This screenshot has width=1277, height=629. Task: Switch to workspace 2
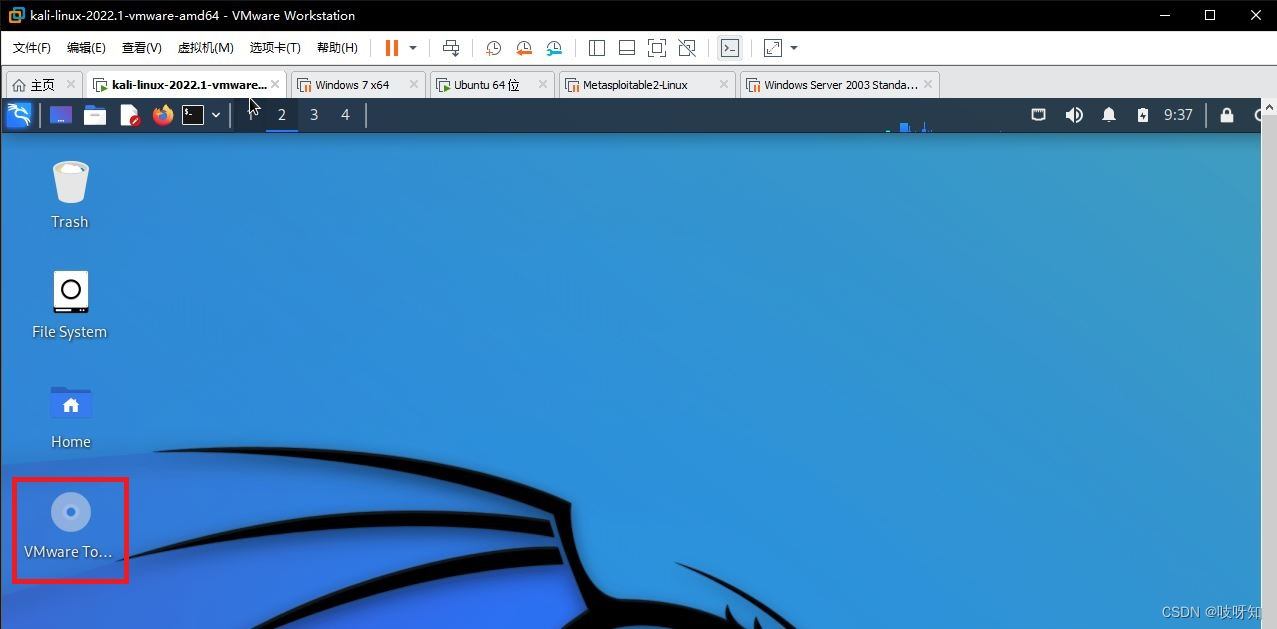pyautogui.click(x=282, y=115)
